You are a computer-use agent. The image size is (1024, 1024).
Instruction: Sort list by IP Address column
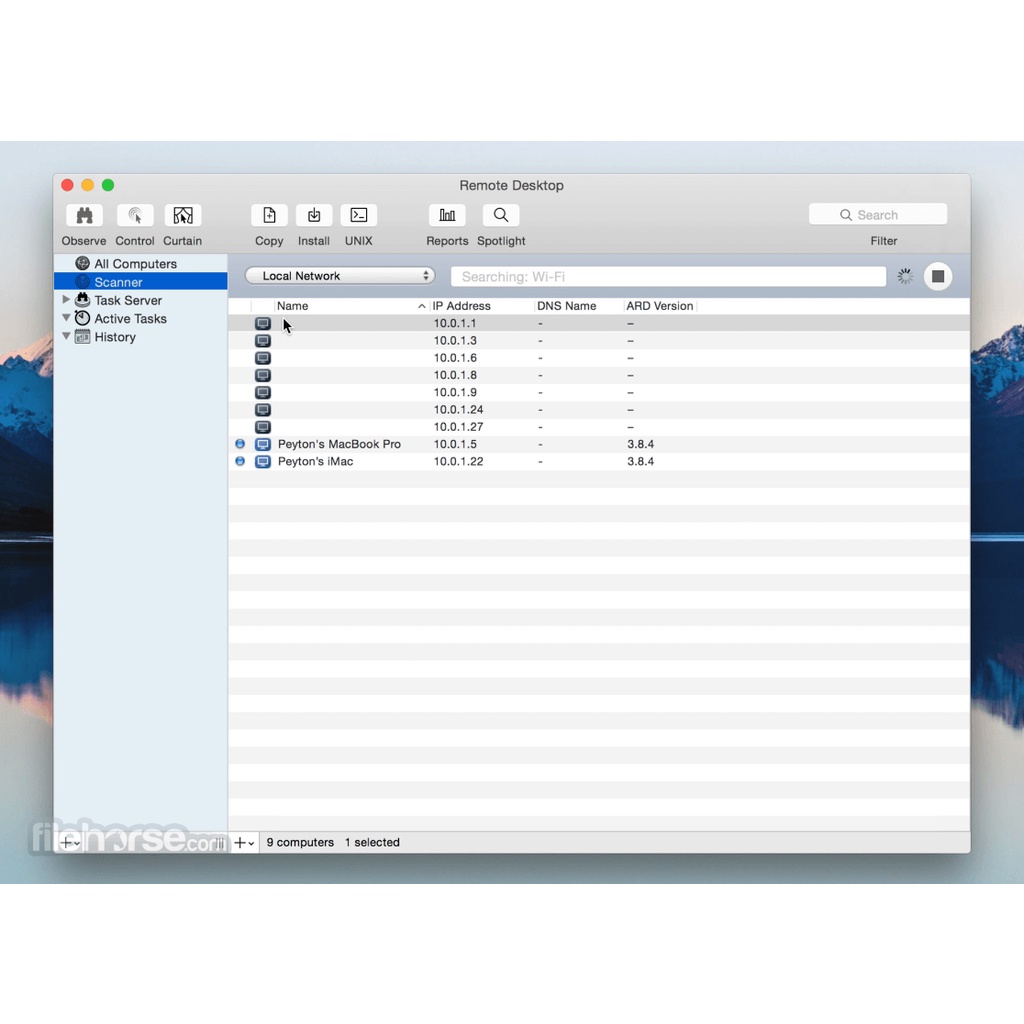(x=461, y=306)
